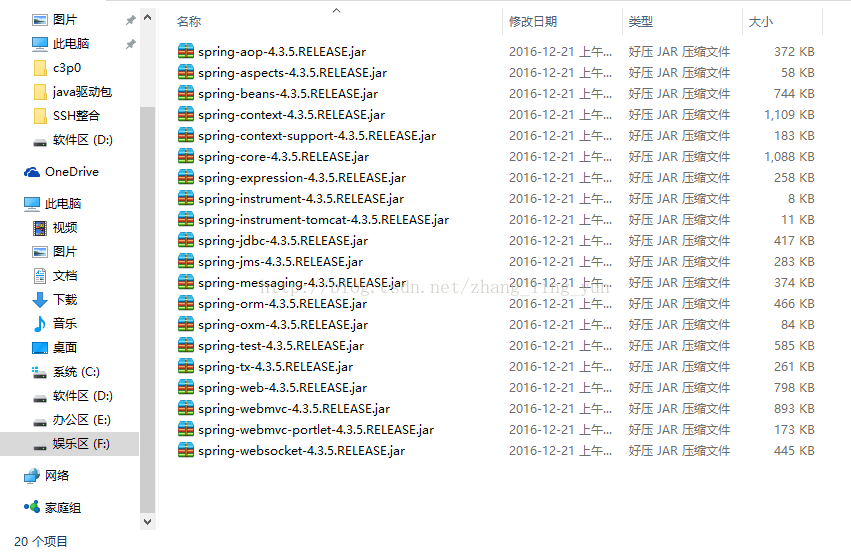Open the c3p0 folder in navigation pane
The image size is (851, 552).
pos(57,68)
